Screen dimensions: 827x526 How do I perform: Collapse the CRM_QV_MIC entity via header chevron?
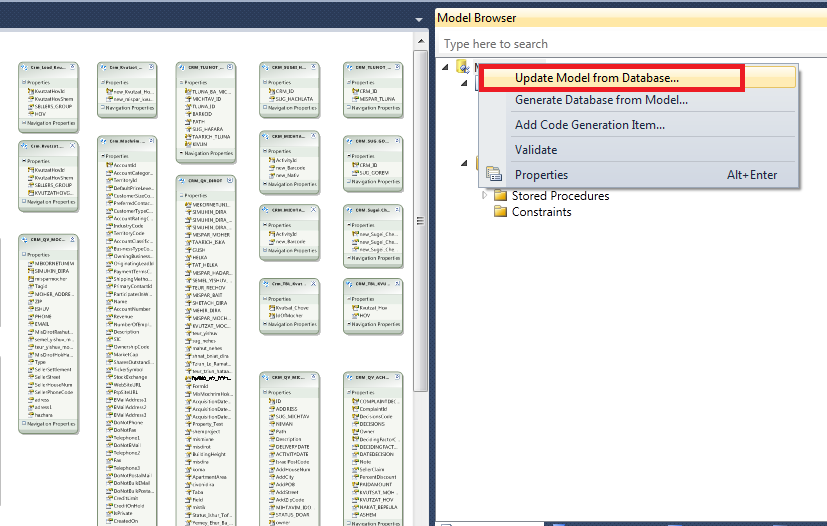pyautogui.click(x=314, y=377)
